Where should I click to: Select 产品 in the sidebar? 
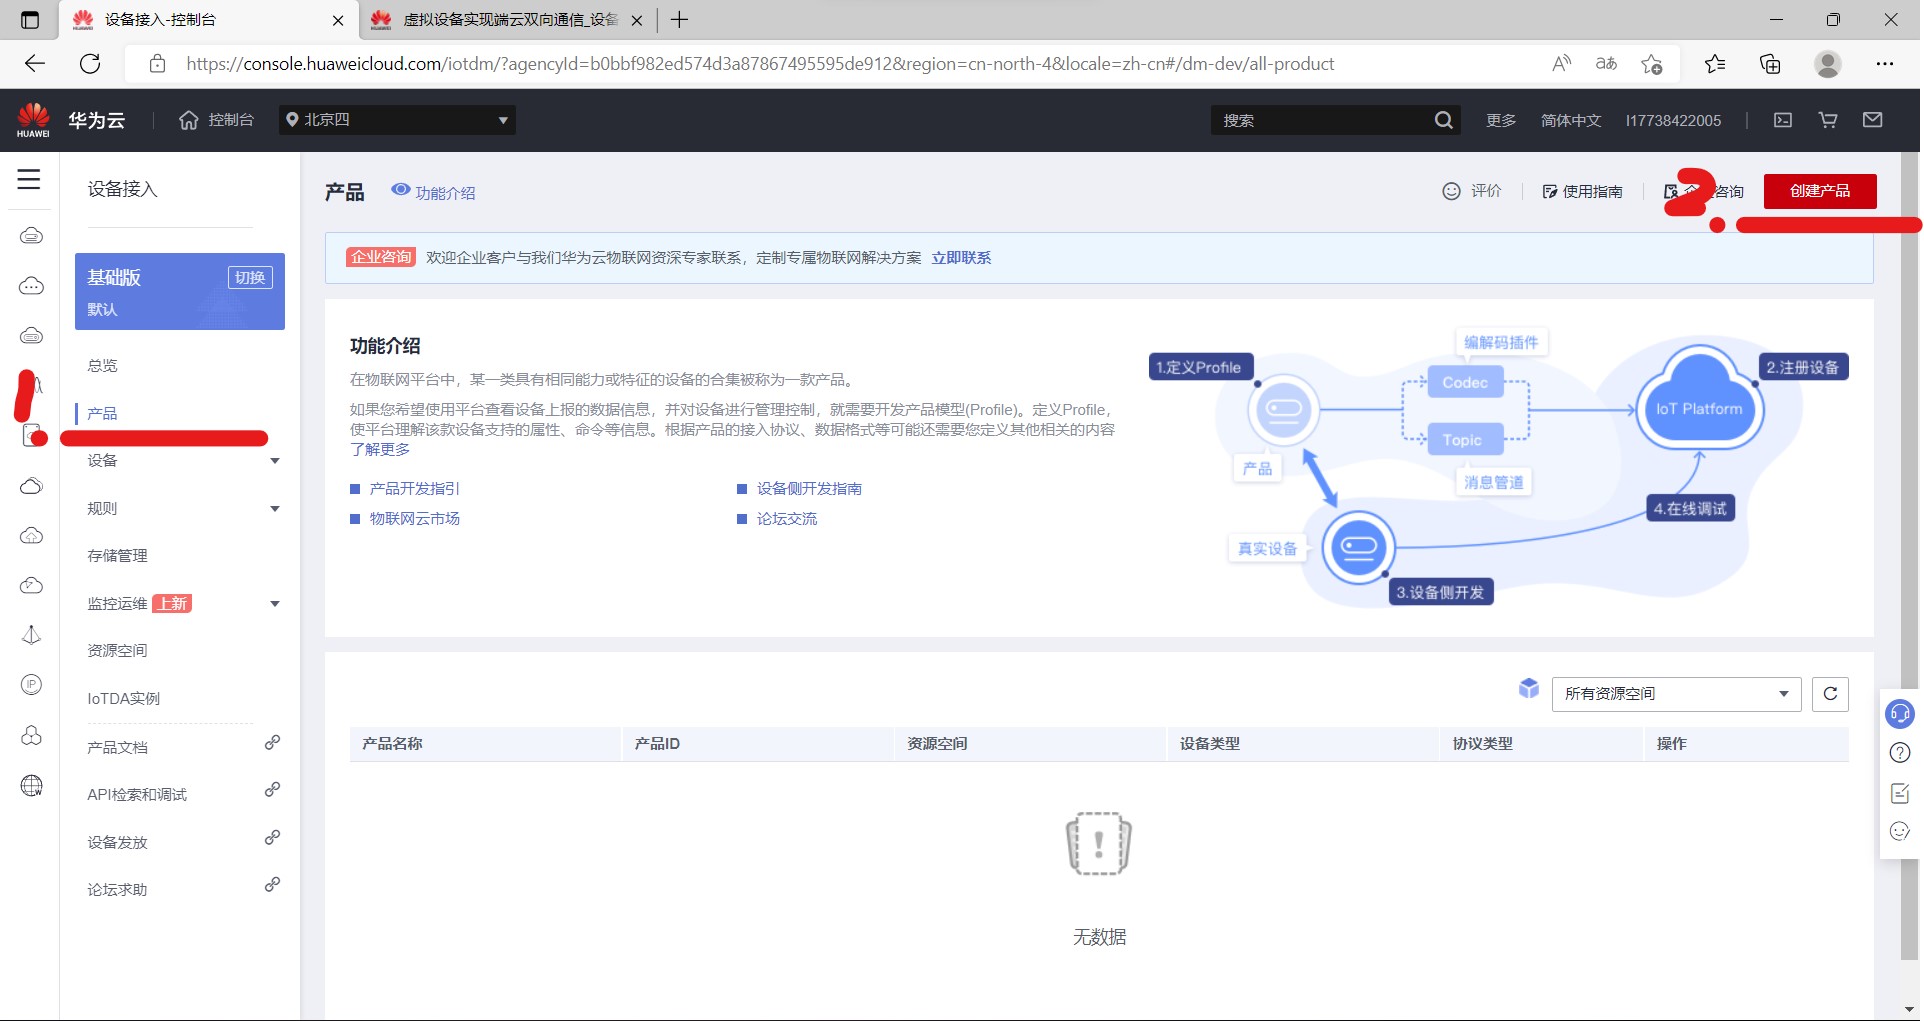(x=102, y=414)
